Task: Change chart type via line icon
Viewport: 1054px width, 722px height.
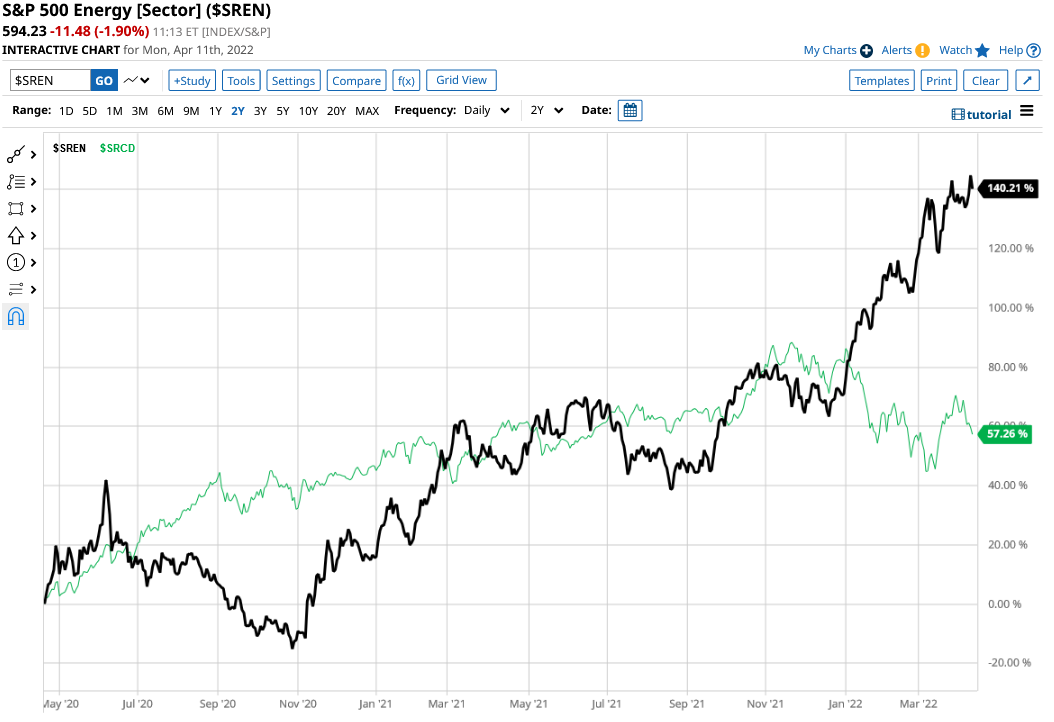Action: coord(136,80)
